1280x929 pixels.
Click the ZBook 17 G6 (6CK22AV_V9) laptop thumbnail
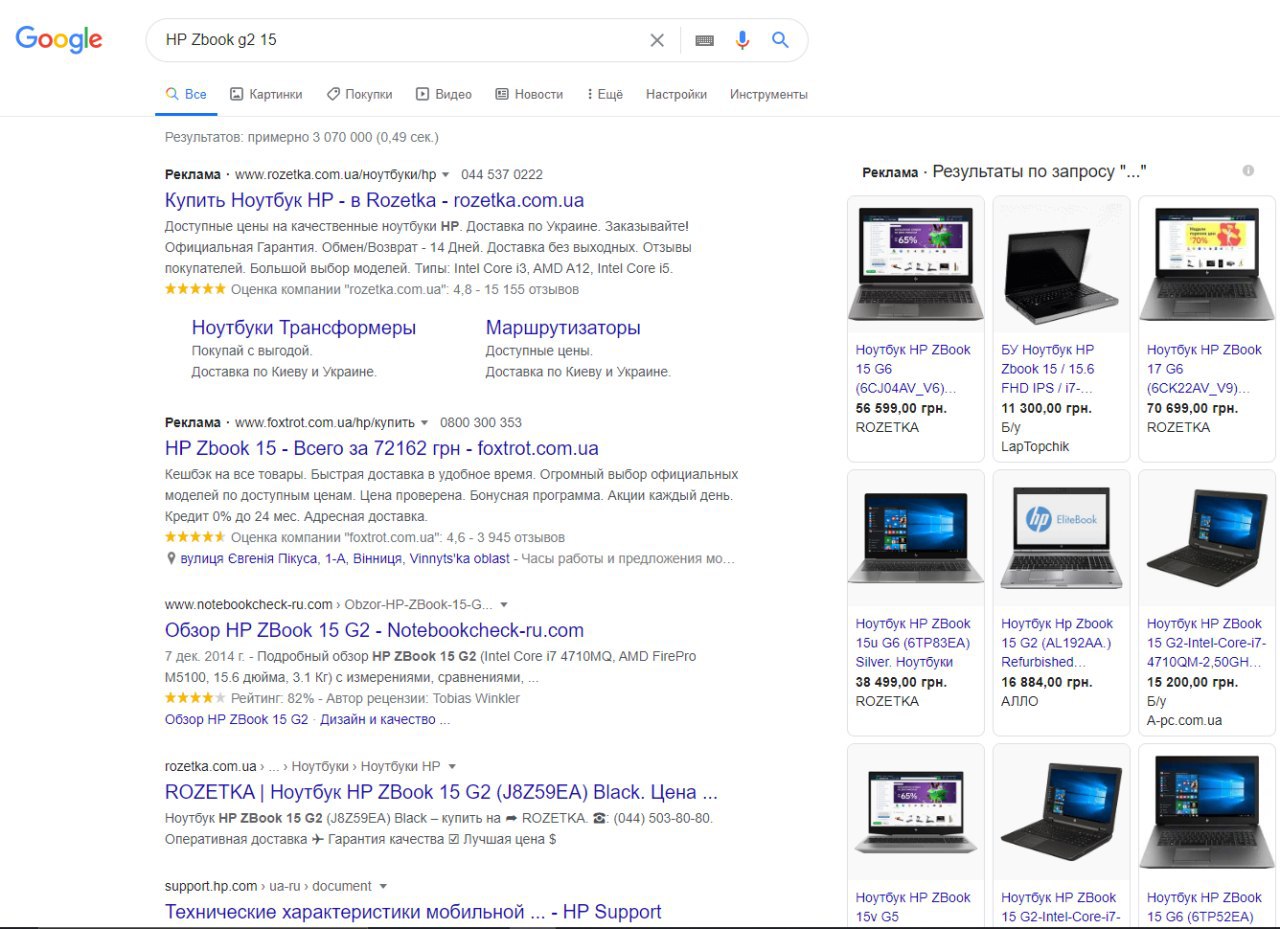pos(1207,264)
